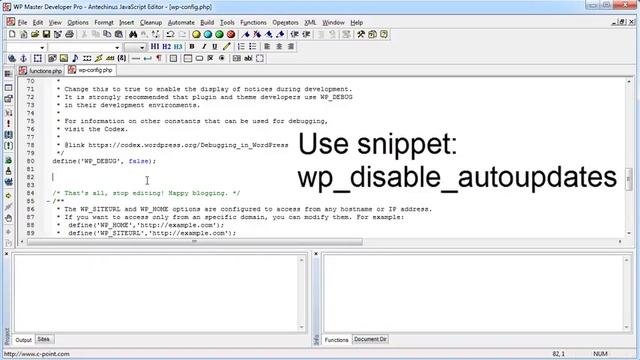
Task: Insert a checkbox form element icon
Action: click(x=211, y=58)
